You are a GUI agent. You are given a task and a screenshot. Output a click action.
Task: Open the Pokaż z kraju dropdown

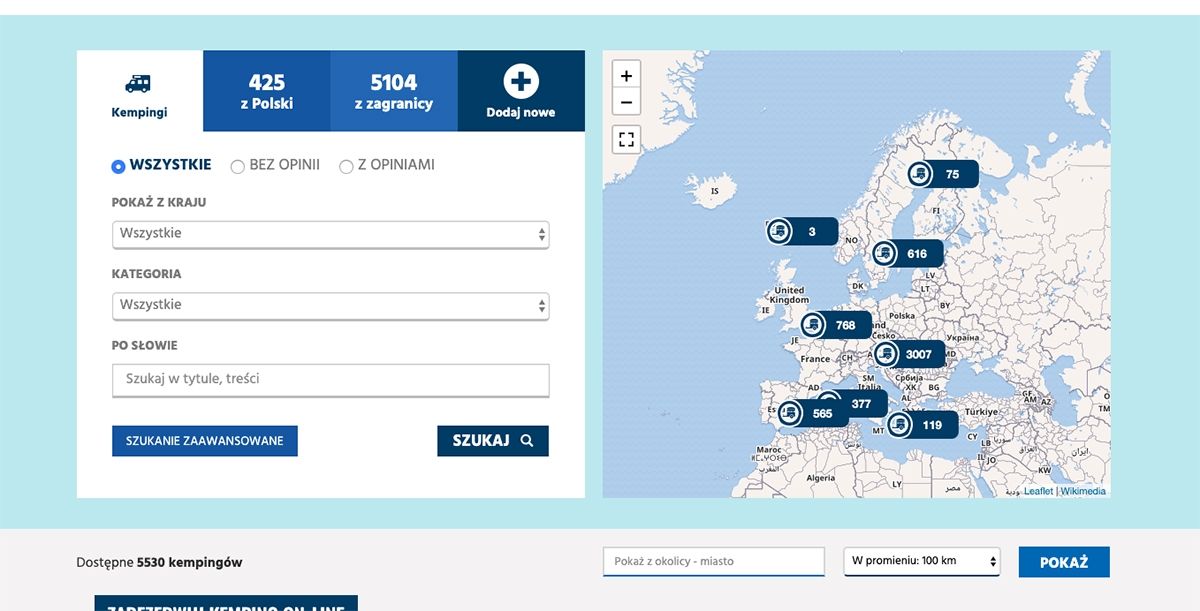tap(330, 234)
